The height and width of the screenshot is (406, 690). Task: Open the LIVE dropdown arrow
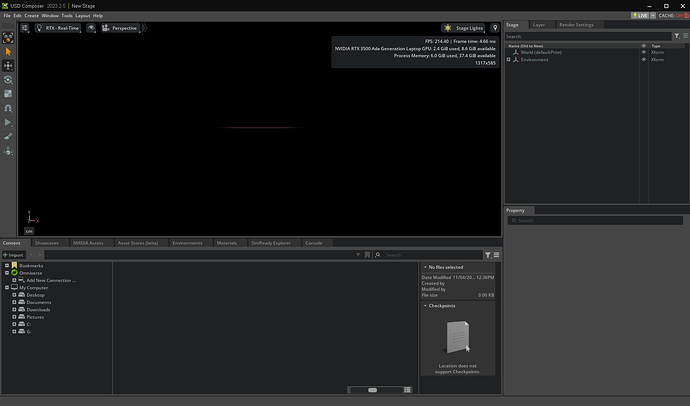pyautogui.click(x=653, y=15)
